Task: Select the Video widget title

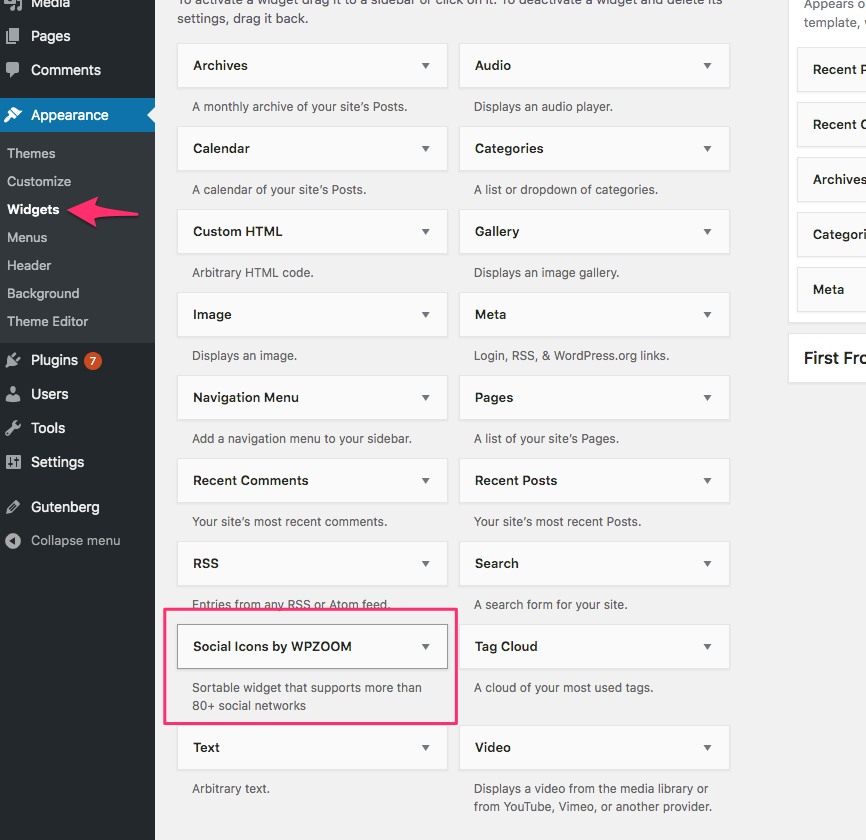Action: click(x=493, y=748)
